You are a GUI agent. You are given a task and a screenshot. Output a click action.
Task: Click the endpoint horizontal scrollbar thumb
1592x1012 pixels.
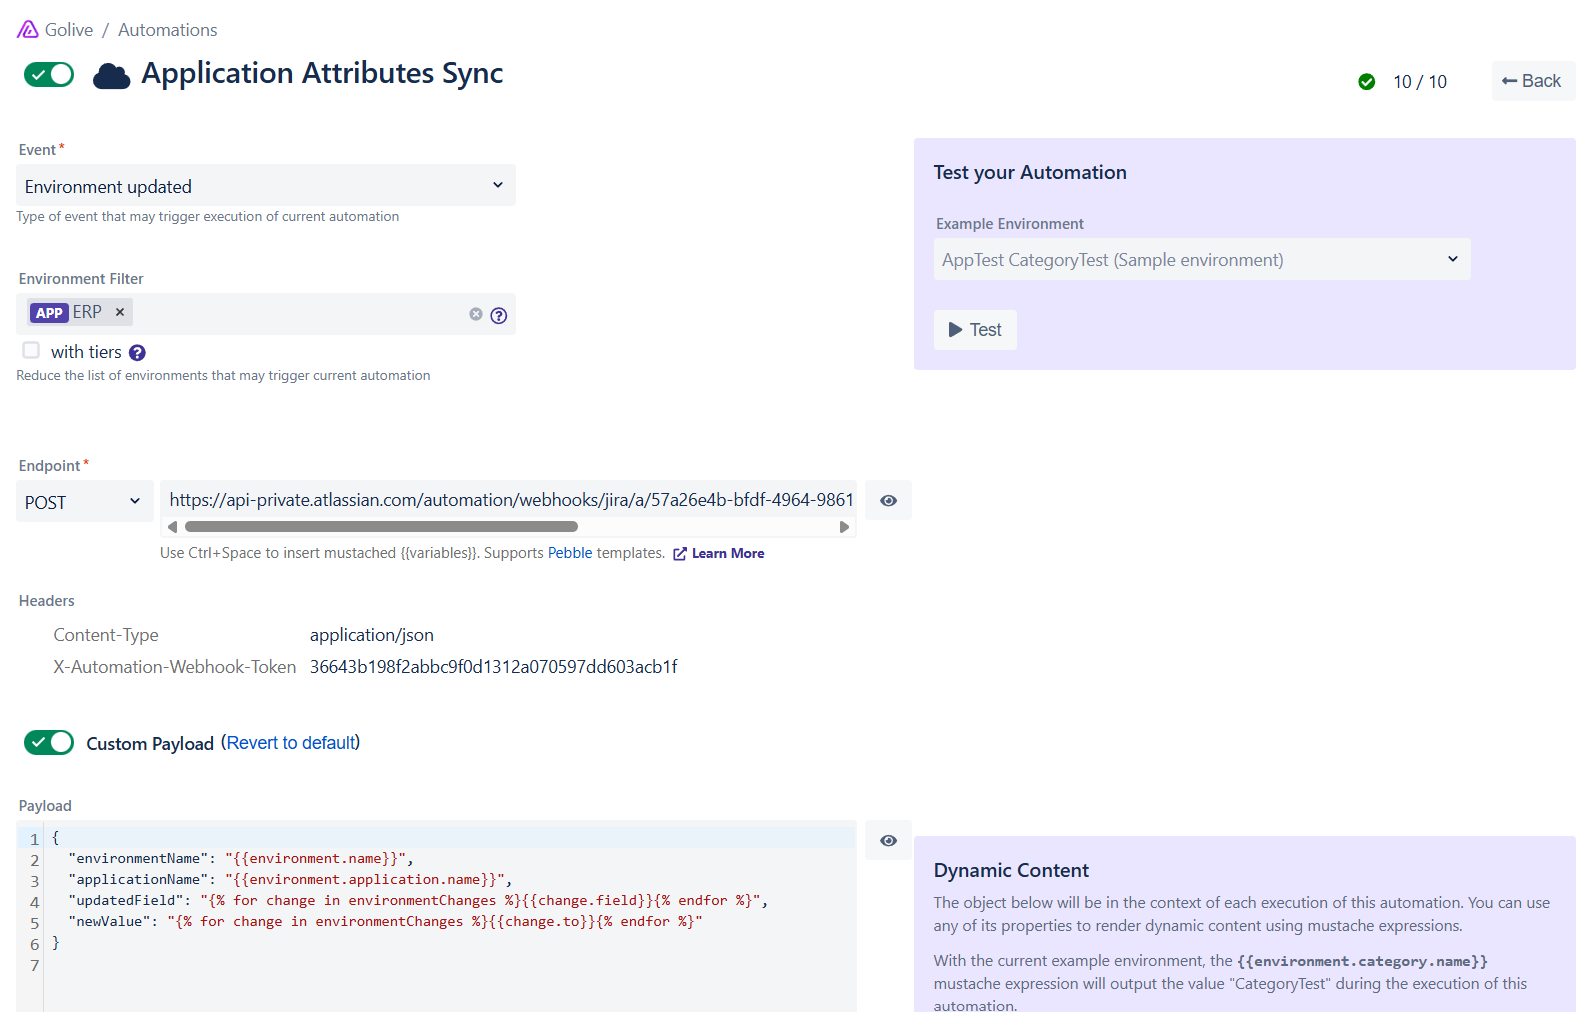click(x=381, y=527)
